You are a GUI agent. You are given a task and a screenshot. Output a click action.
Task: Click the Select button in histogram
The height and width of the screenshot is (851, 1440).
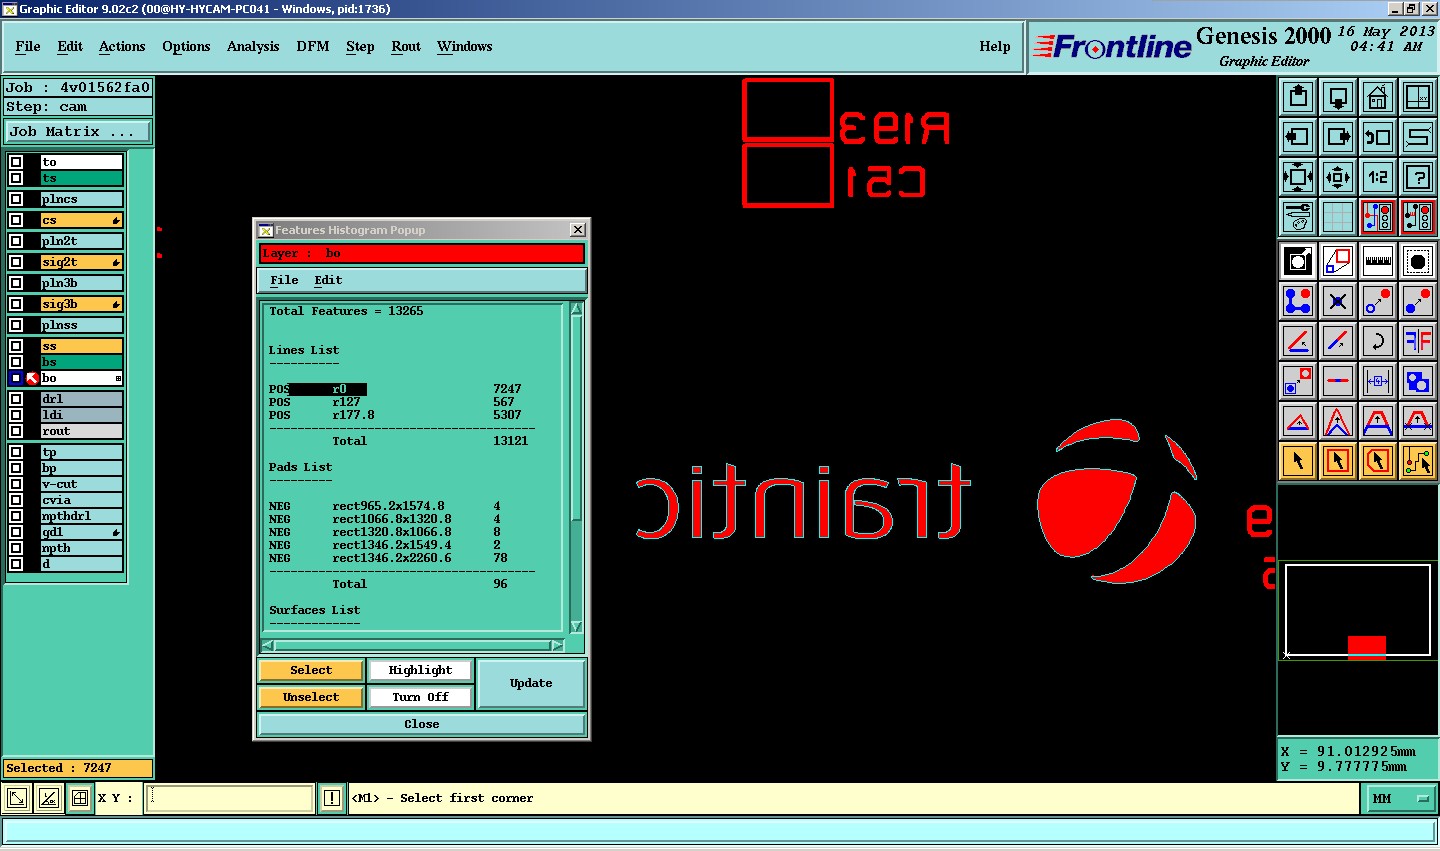point(311,670)
